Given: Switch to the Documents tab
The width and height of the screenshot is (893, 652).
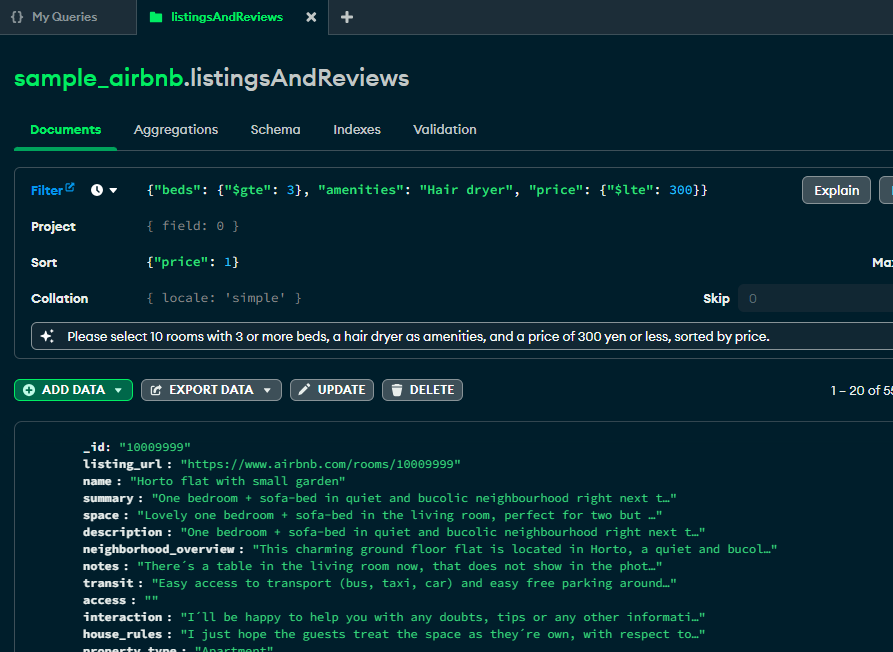Looking at the screenshot, I should tap(65, 130).
